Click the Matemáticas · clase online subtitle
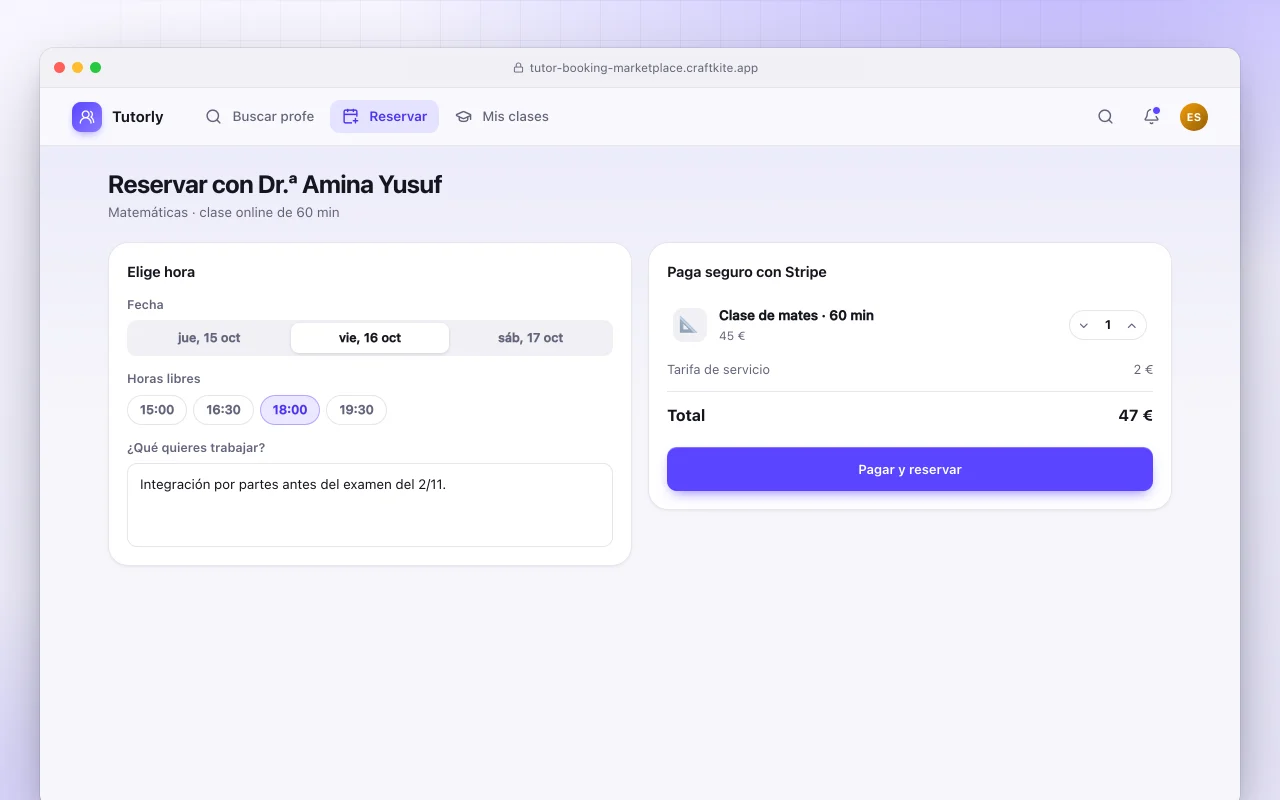The height and width of the screenshot is (800, 1280). coord(224,213)
